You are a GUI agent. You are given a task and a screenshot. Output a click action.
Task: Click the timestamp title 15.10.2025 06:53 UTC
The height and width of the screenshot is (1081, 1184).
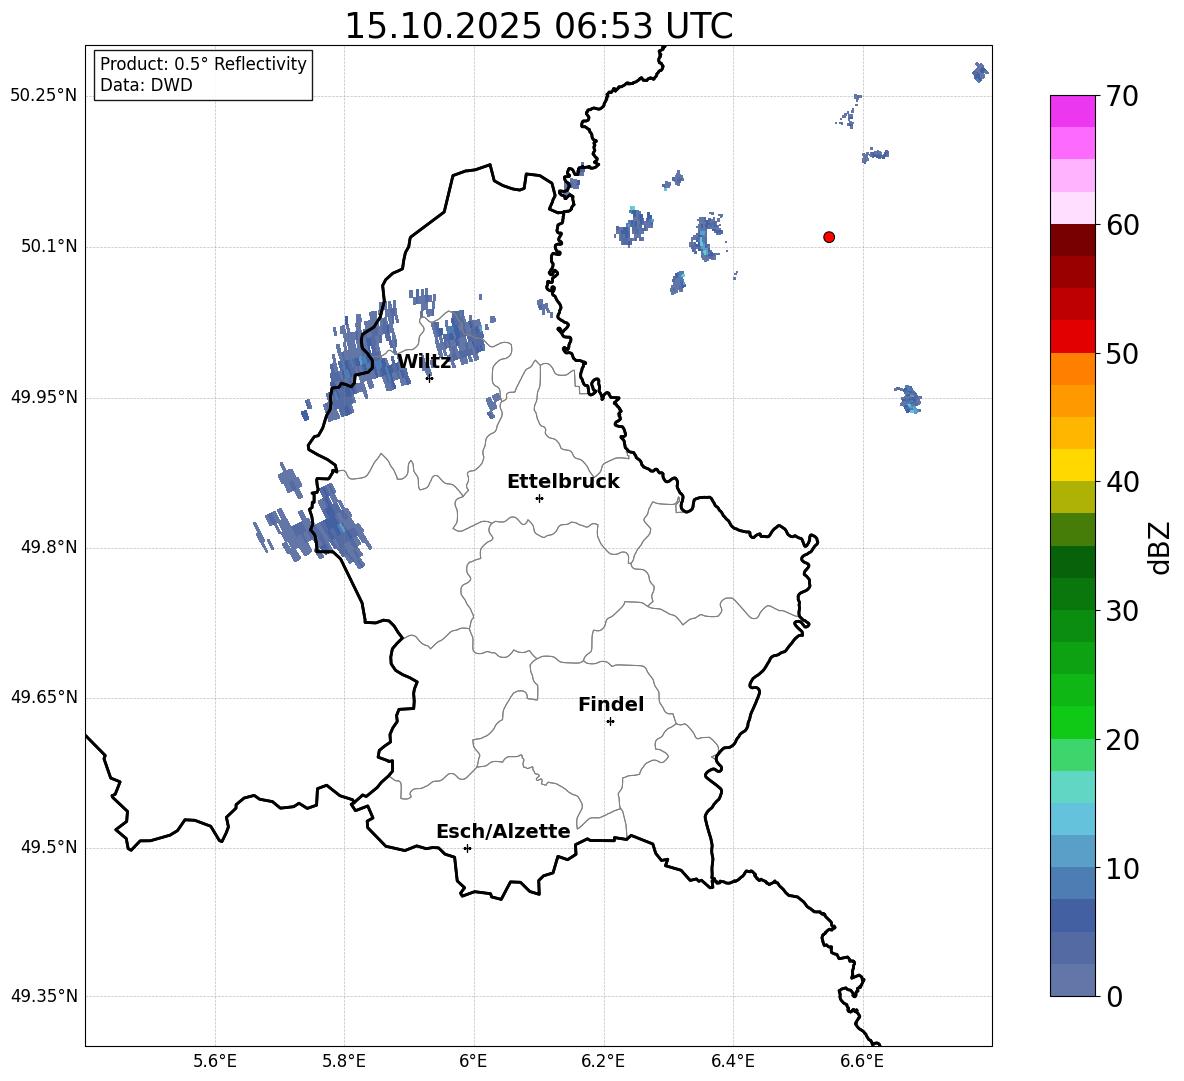coord(538,26)
